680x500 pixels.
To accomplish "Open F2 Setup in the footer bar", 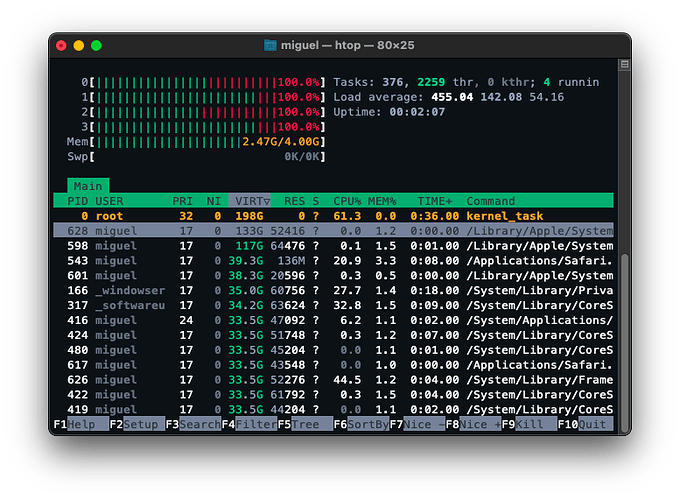I will pos(137,424).
